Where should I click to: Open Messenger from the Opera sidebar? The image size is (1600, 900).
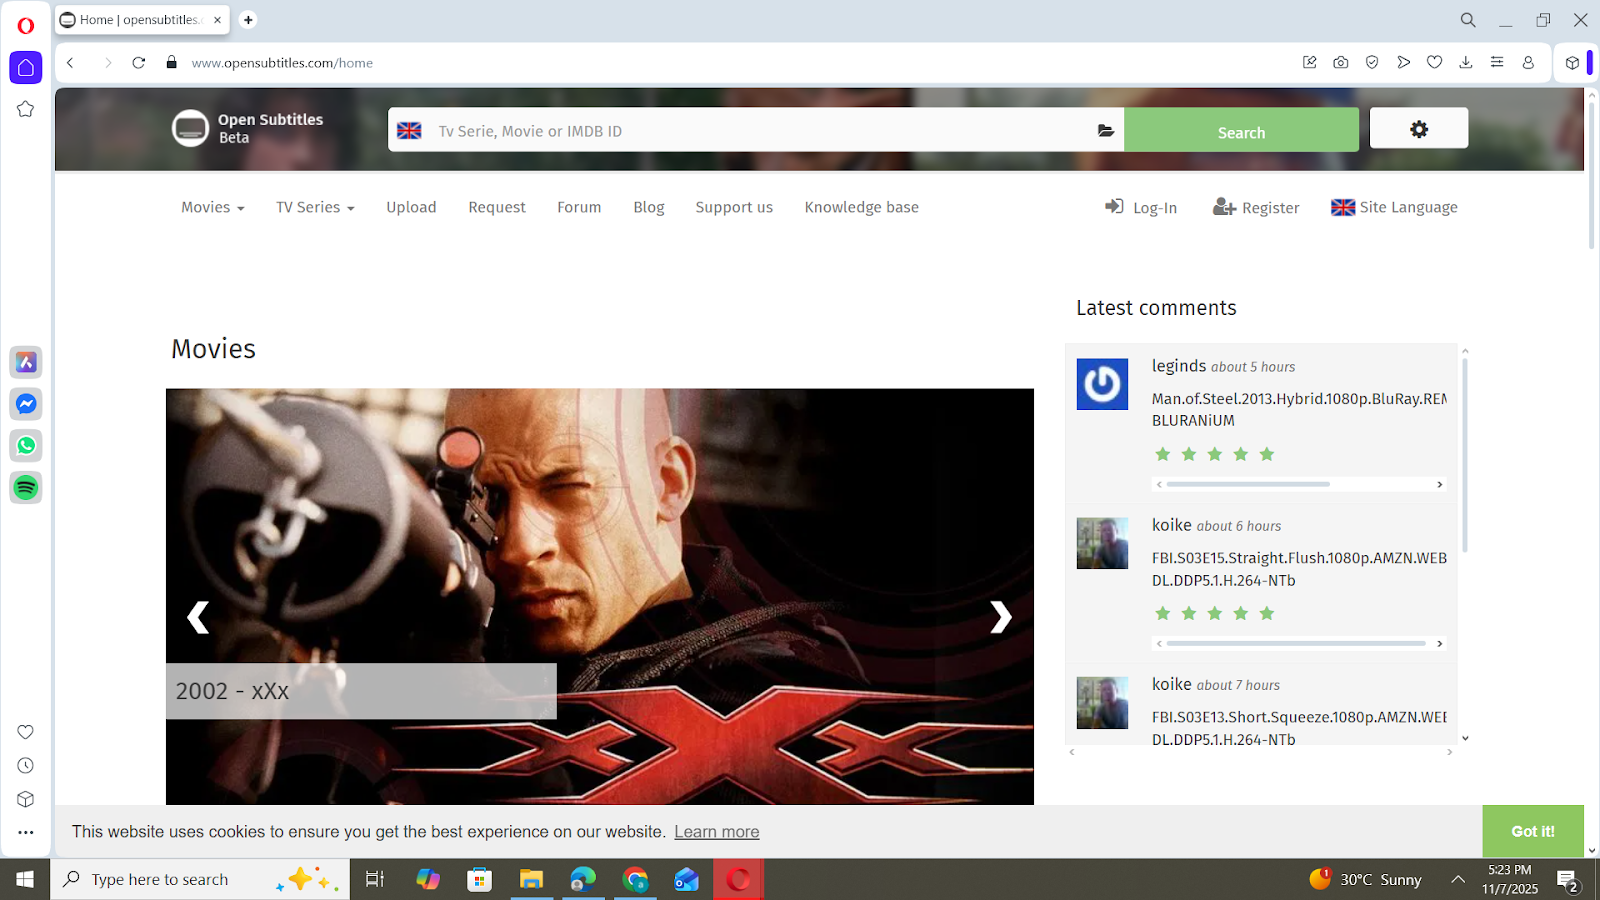[26, 404]
